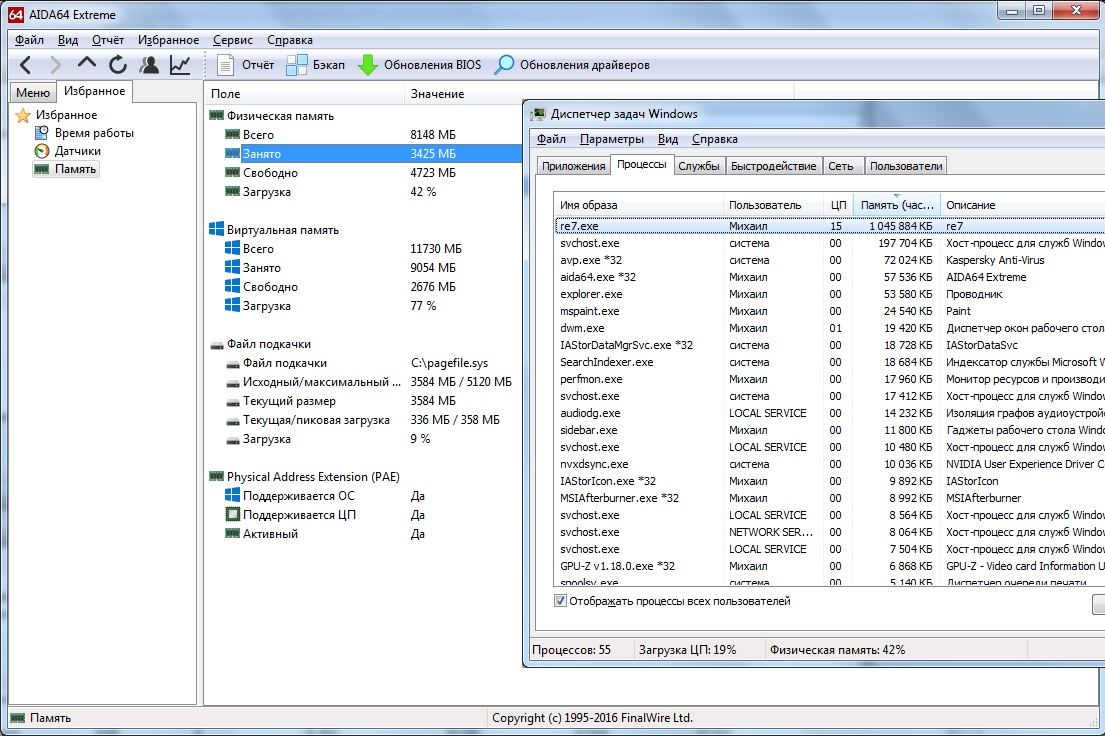Sort by Память (час... column header
This screenshot has height=736, width=1105.
896,205
